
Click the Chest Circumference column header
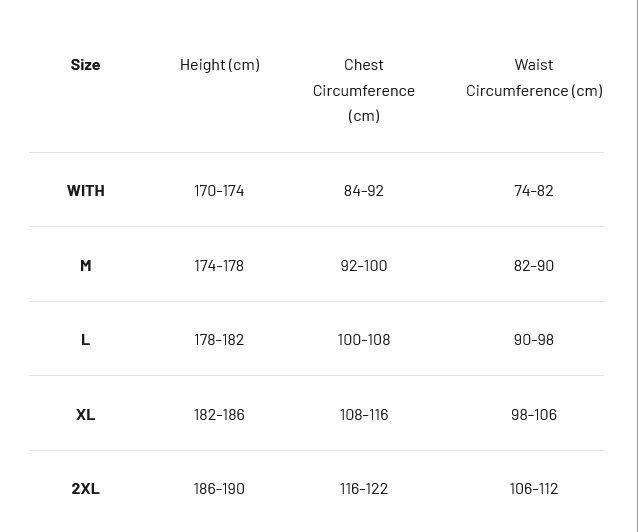tap(363, 90)
